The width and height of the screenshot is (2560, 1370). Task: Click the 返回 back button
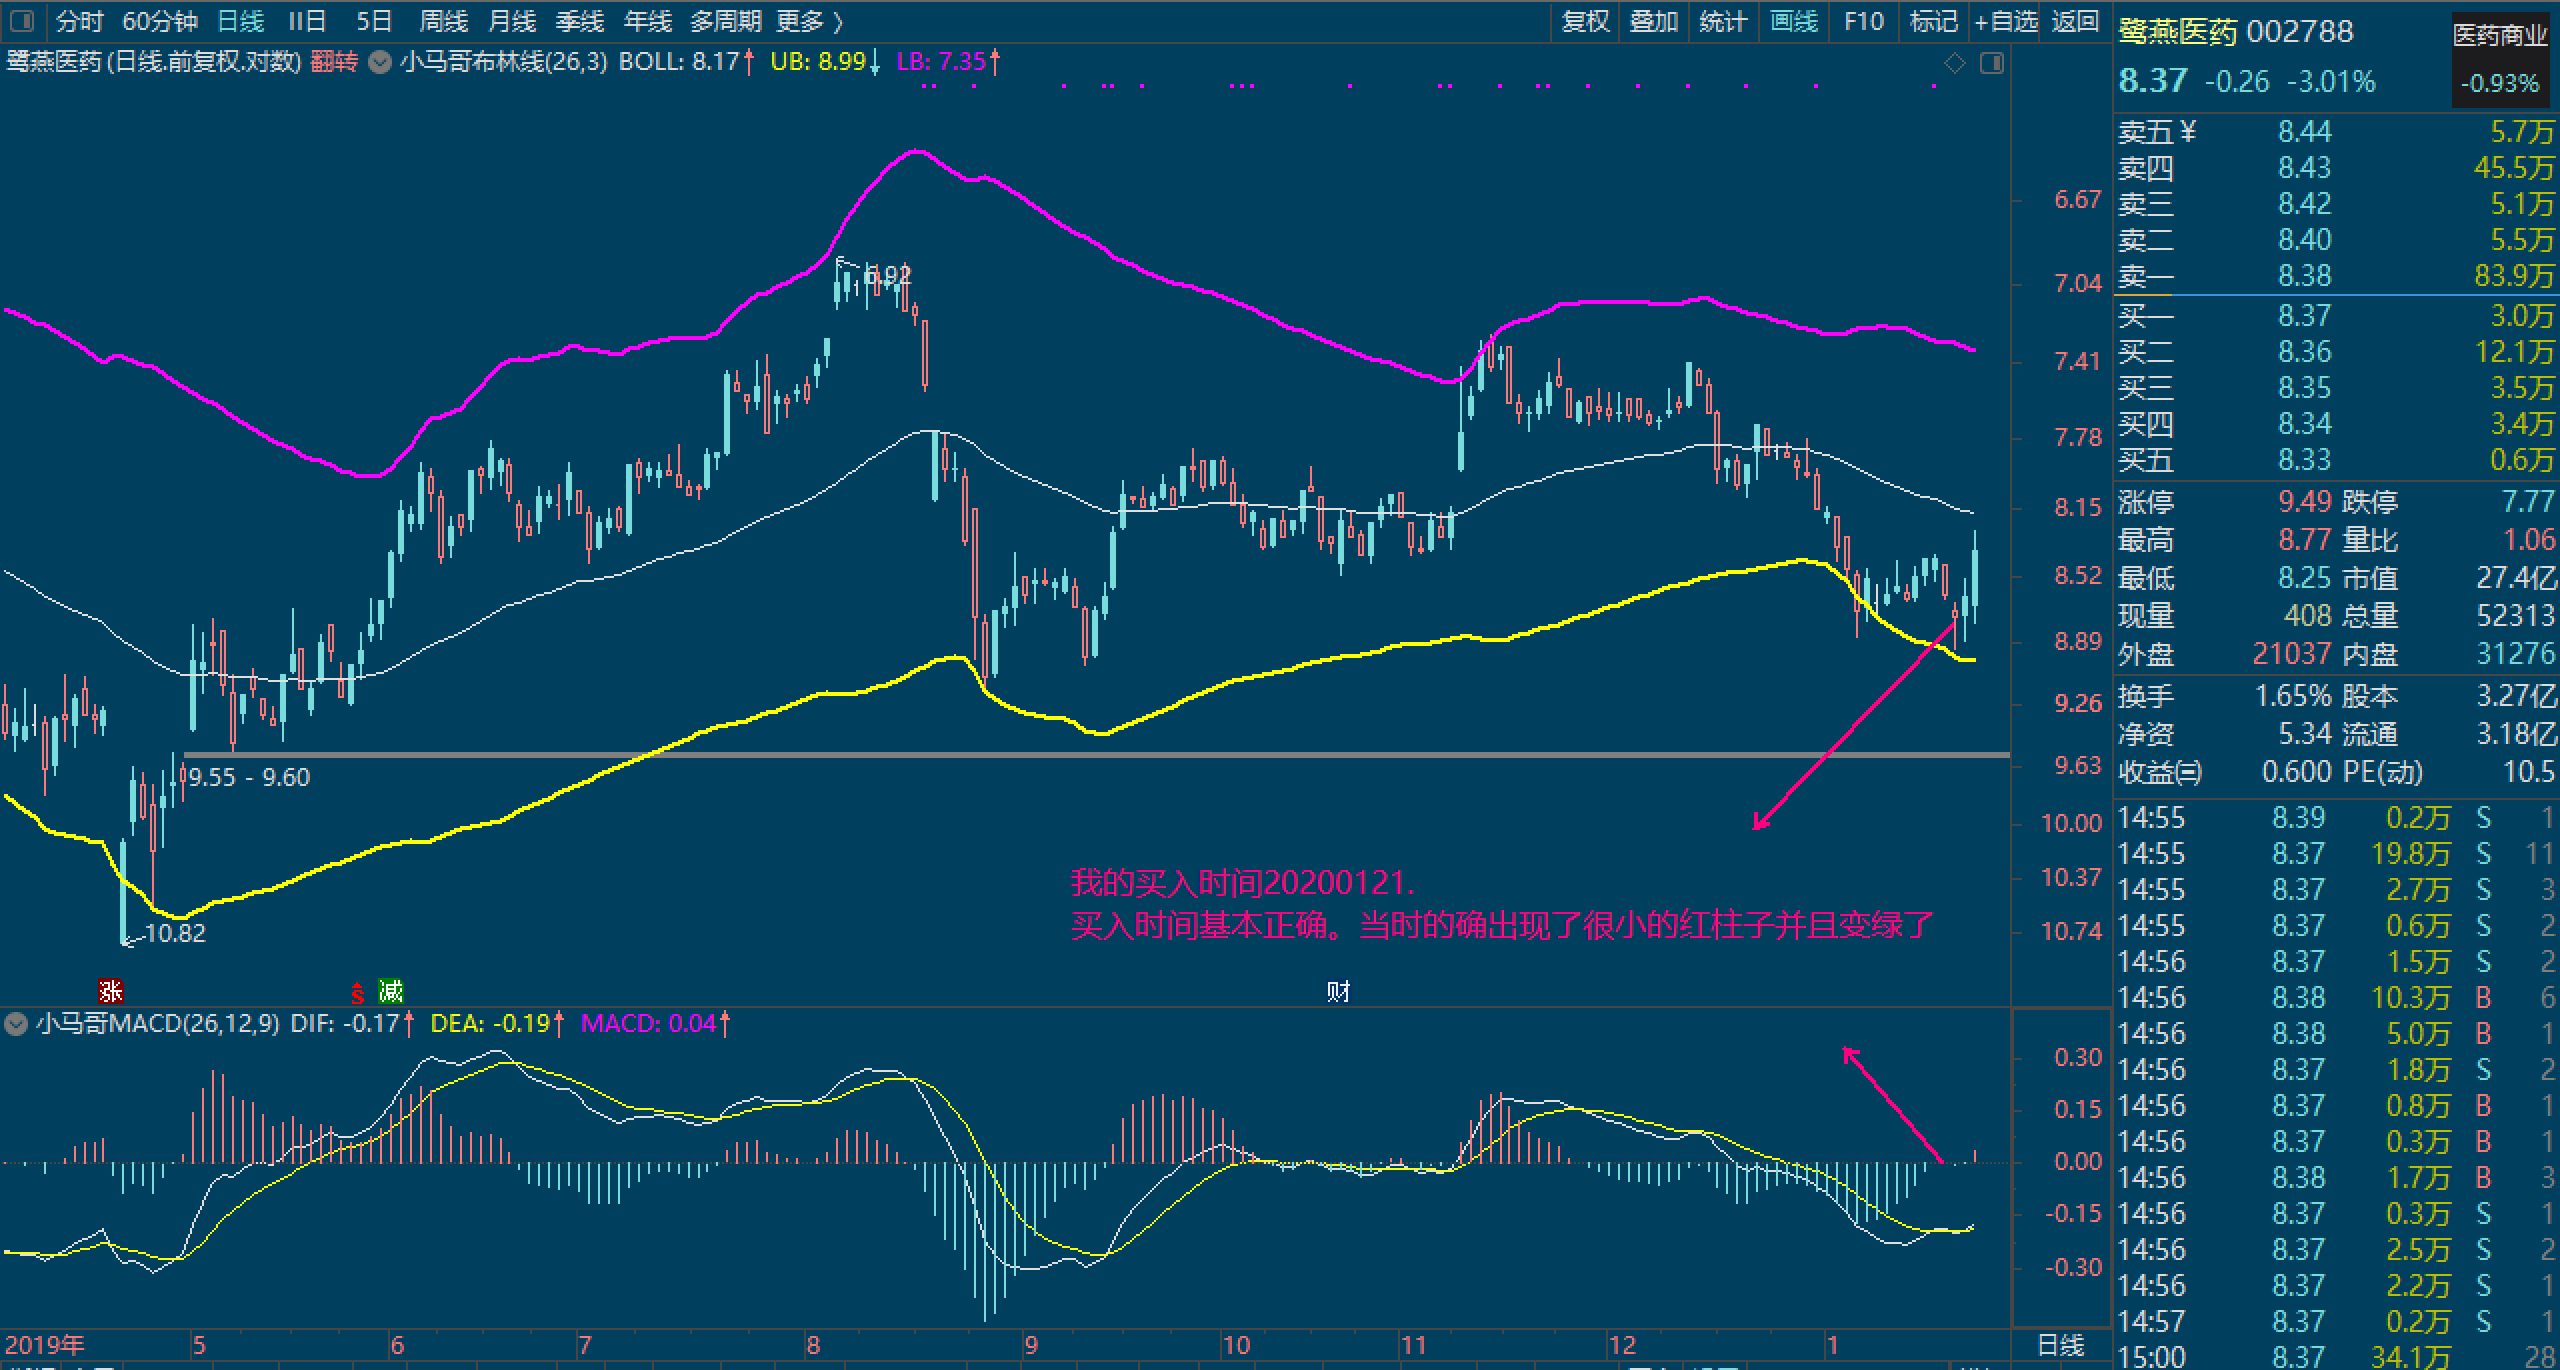tap(2075, 21)
